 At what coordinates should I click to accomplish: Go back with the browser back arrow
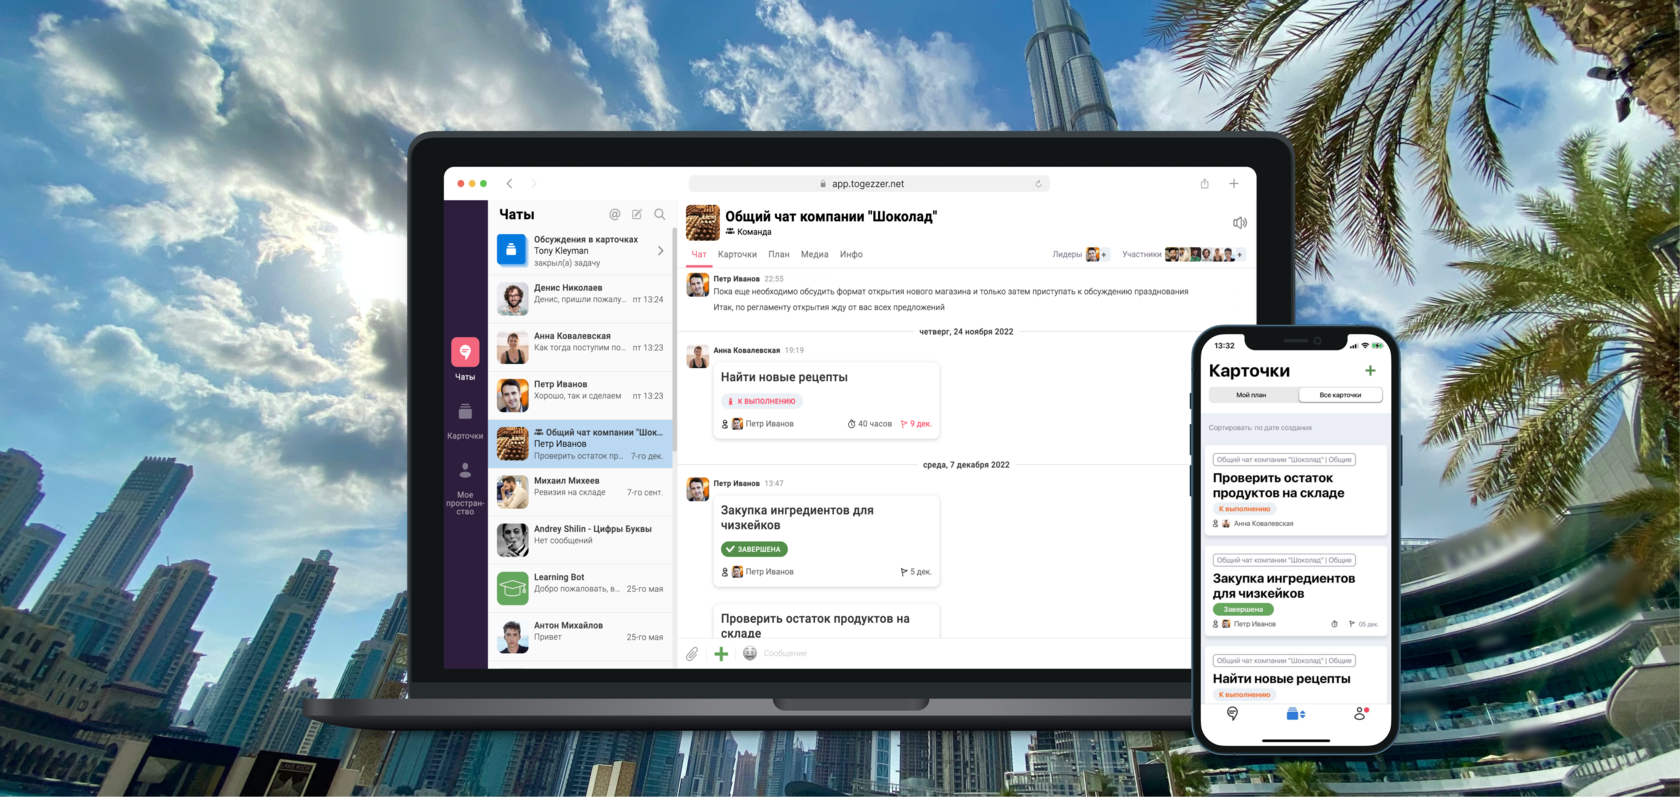[510, 183]
